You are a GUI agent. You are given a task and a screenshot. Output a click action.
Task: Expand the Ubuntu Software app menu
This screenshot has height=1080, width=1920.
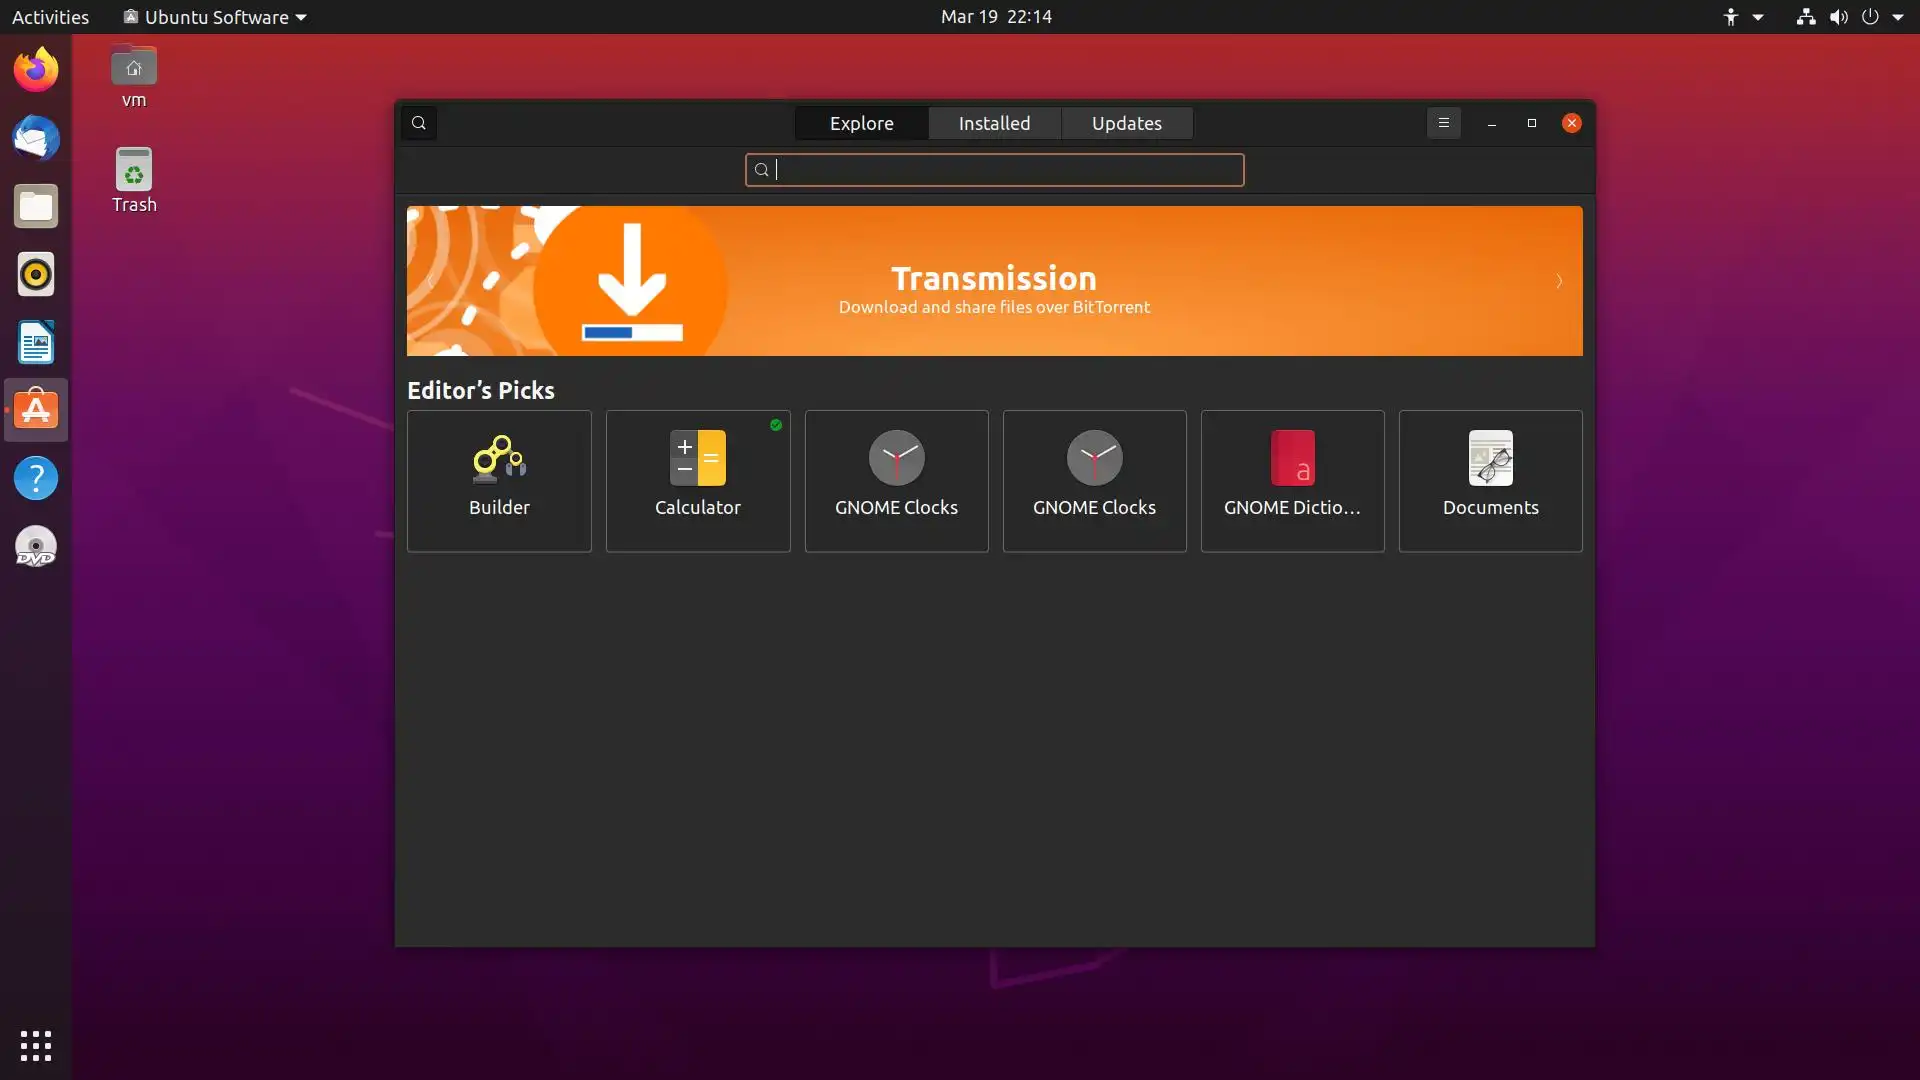[x=215, y=17]
